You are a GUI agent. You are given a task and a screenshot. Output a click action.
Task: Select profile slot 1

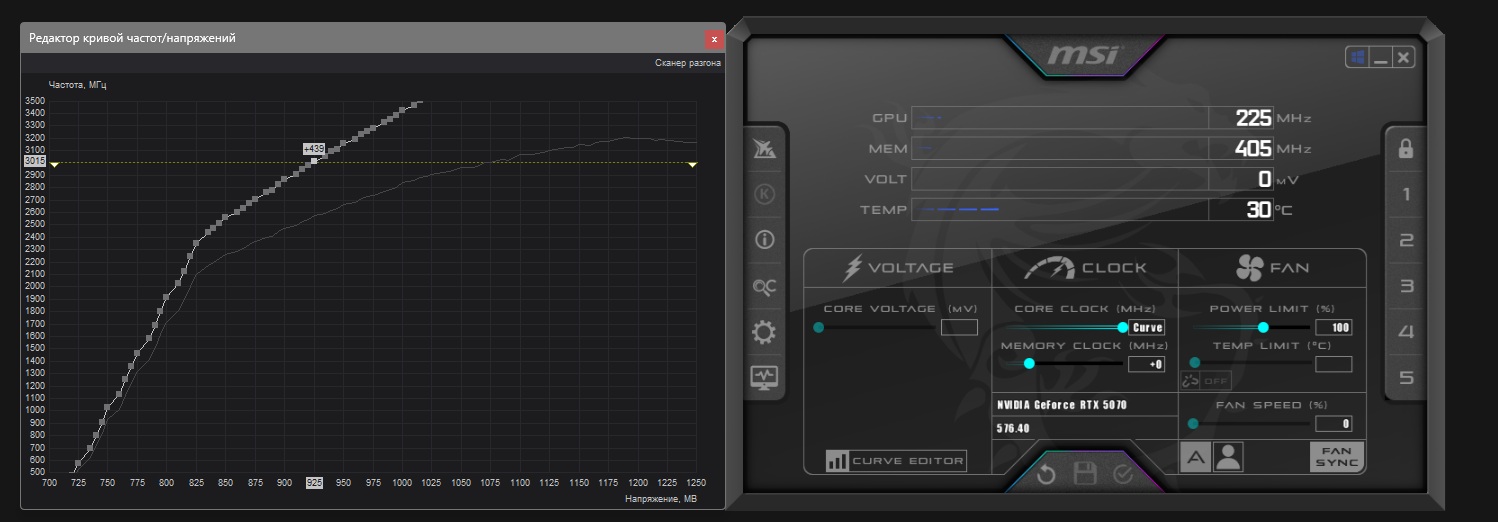[x=1406, y=194]
